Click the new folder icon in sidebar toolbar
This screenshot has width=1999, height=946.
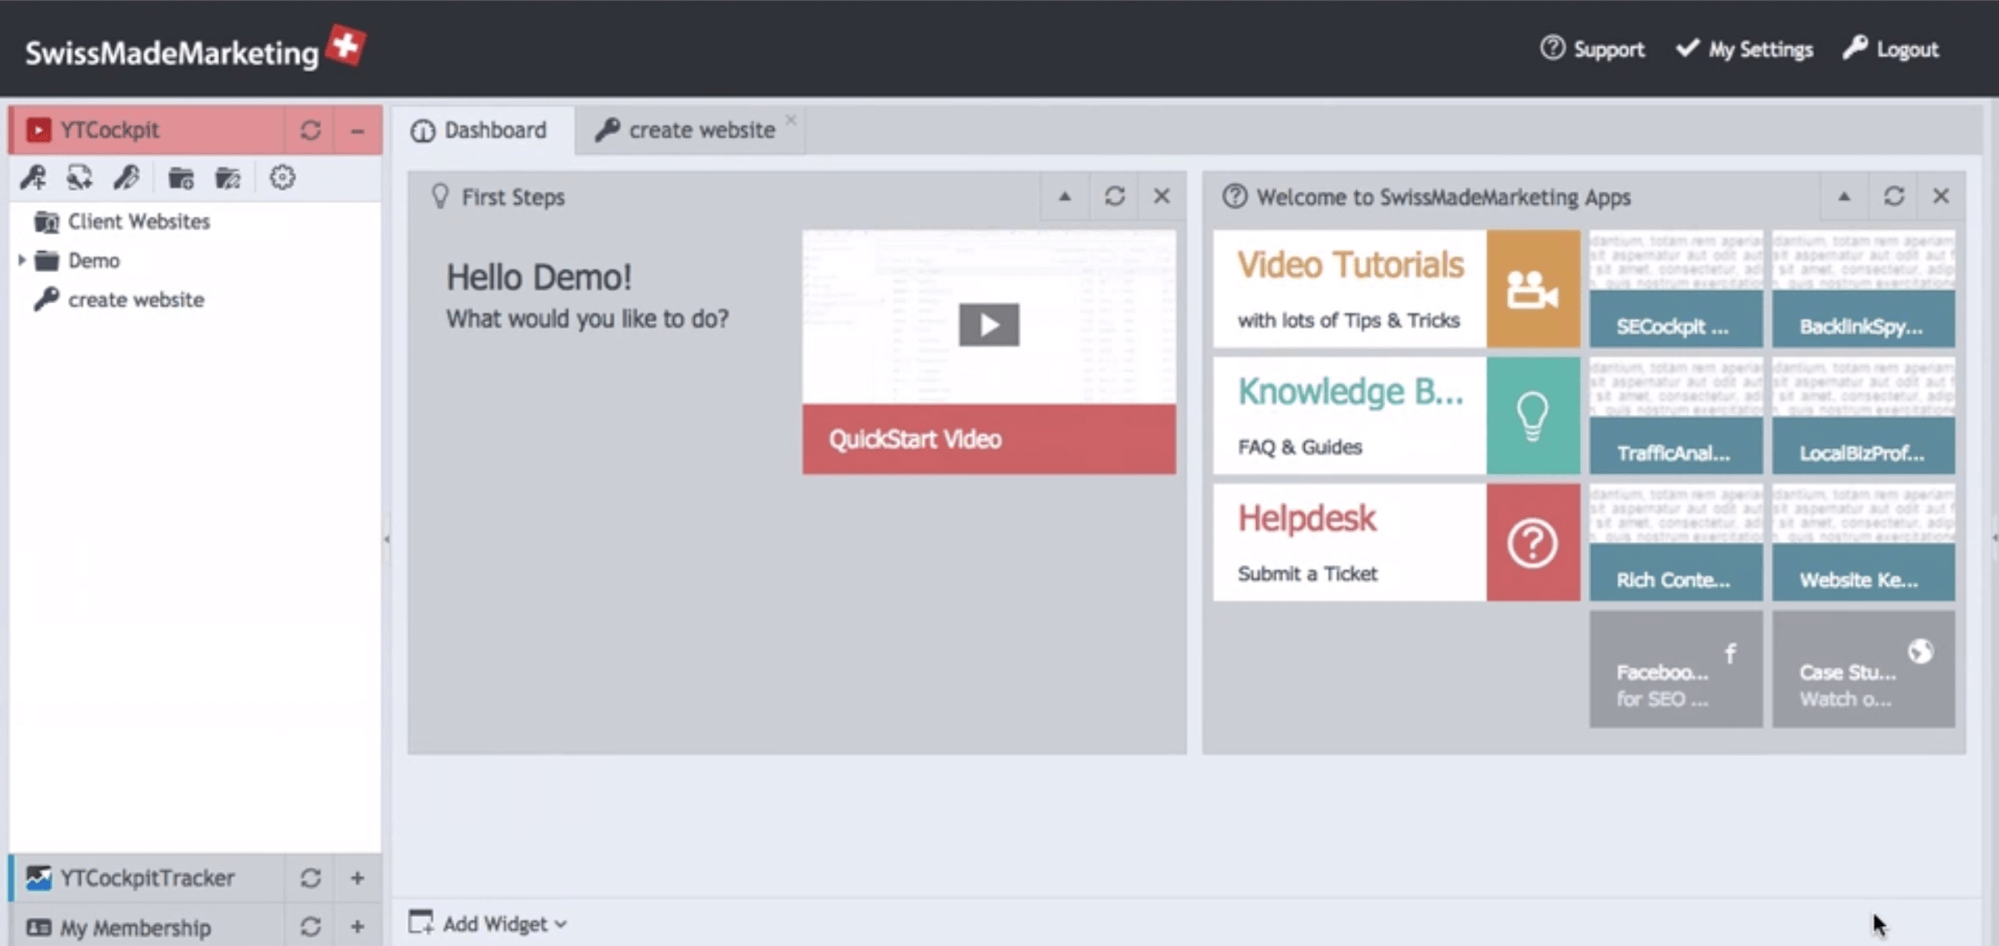tap(181, 178)
